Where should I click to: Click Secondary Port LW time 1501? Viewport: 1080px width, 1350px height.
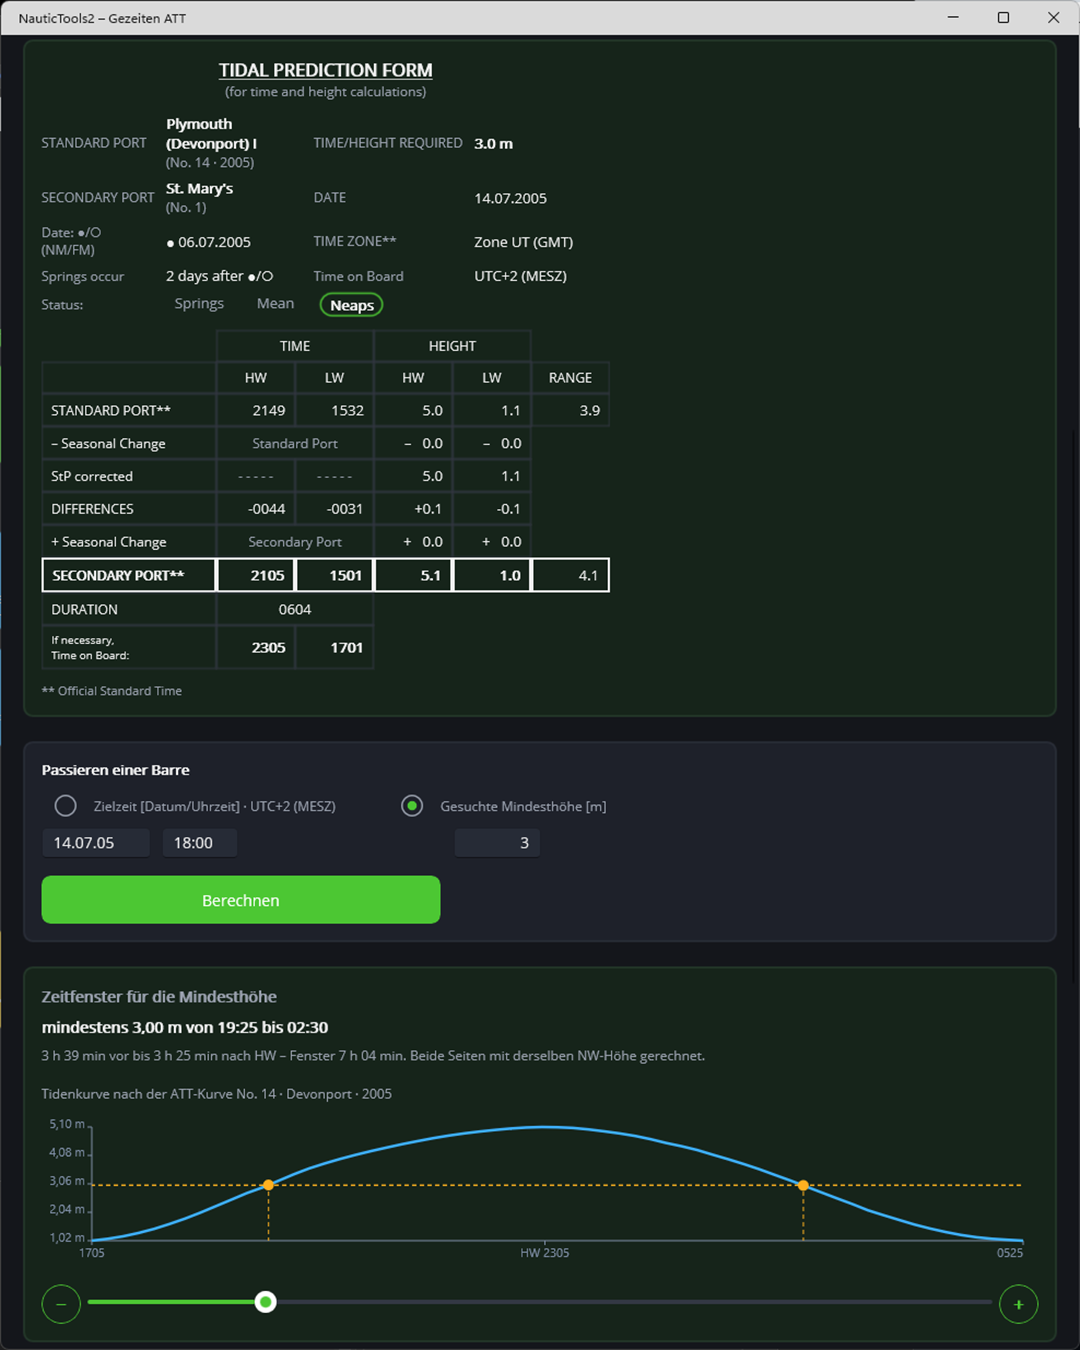click(x=335, y=575)
